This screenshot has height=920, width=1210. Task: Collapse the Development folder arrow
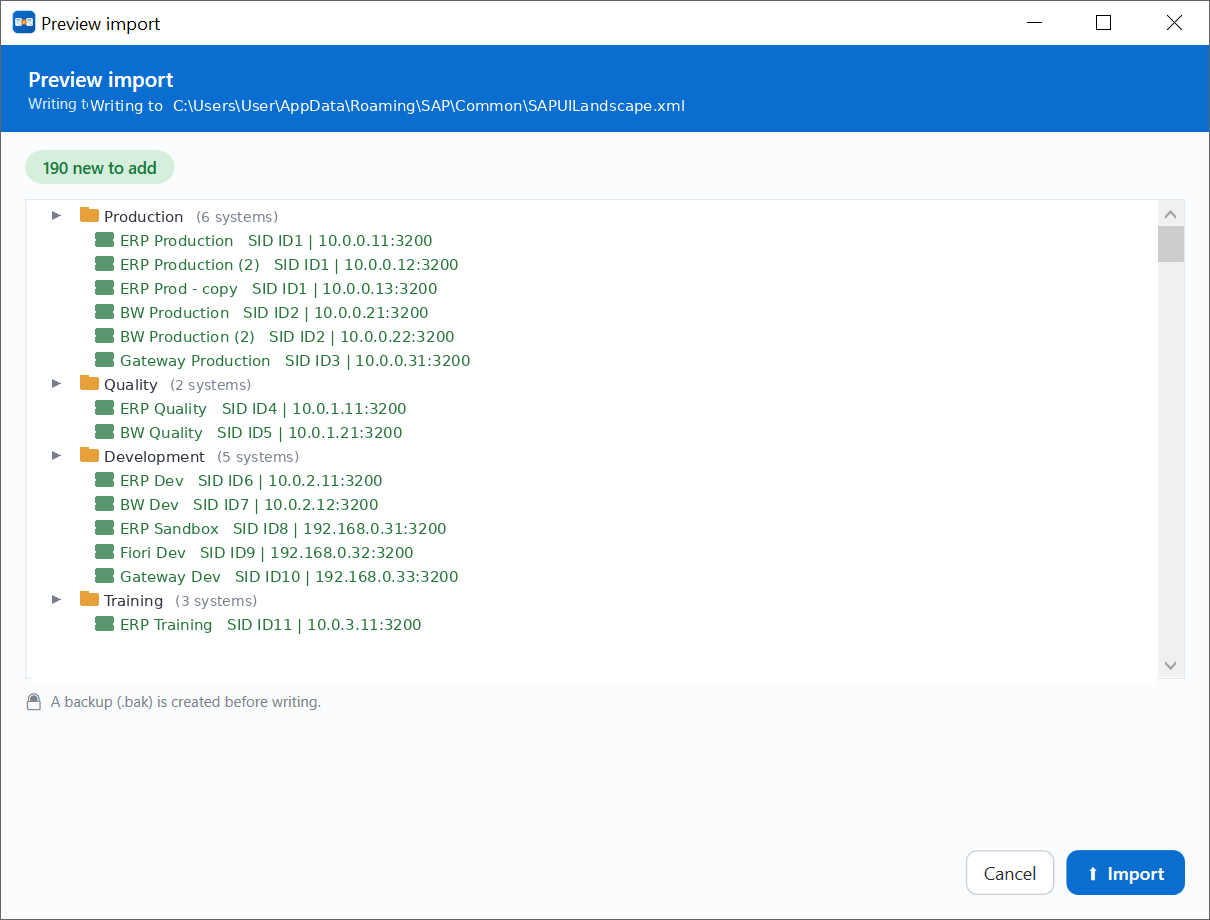[56, 456]
